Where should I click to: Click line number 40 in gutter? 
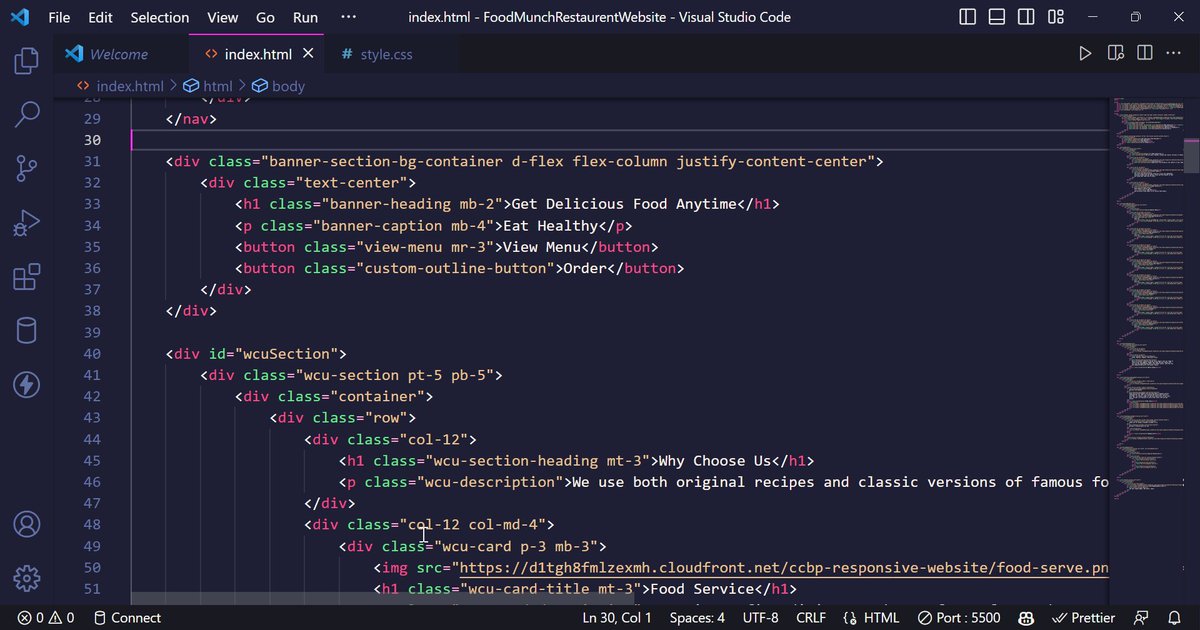coord(91,354)
